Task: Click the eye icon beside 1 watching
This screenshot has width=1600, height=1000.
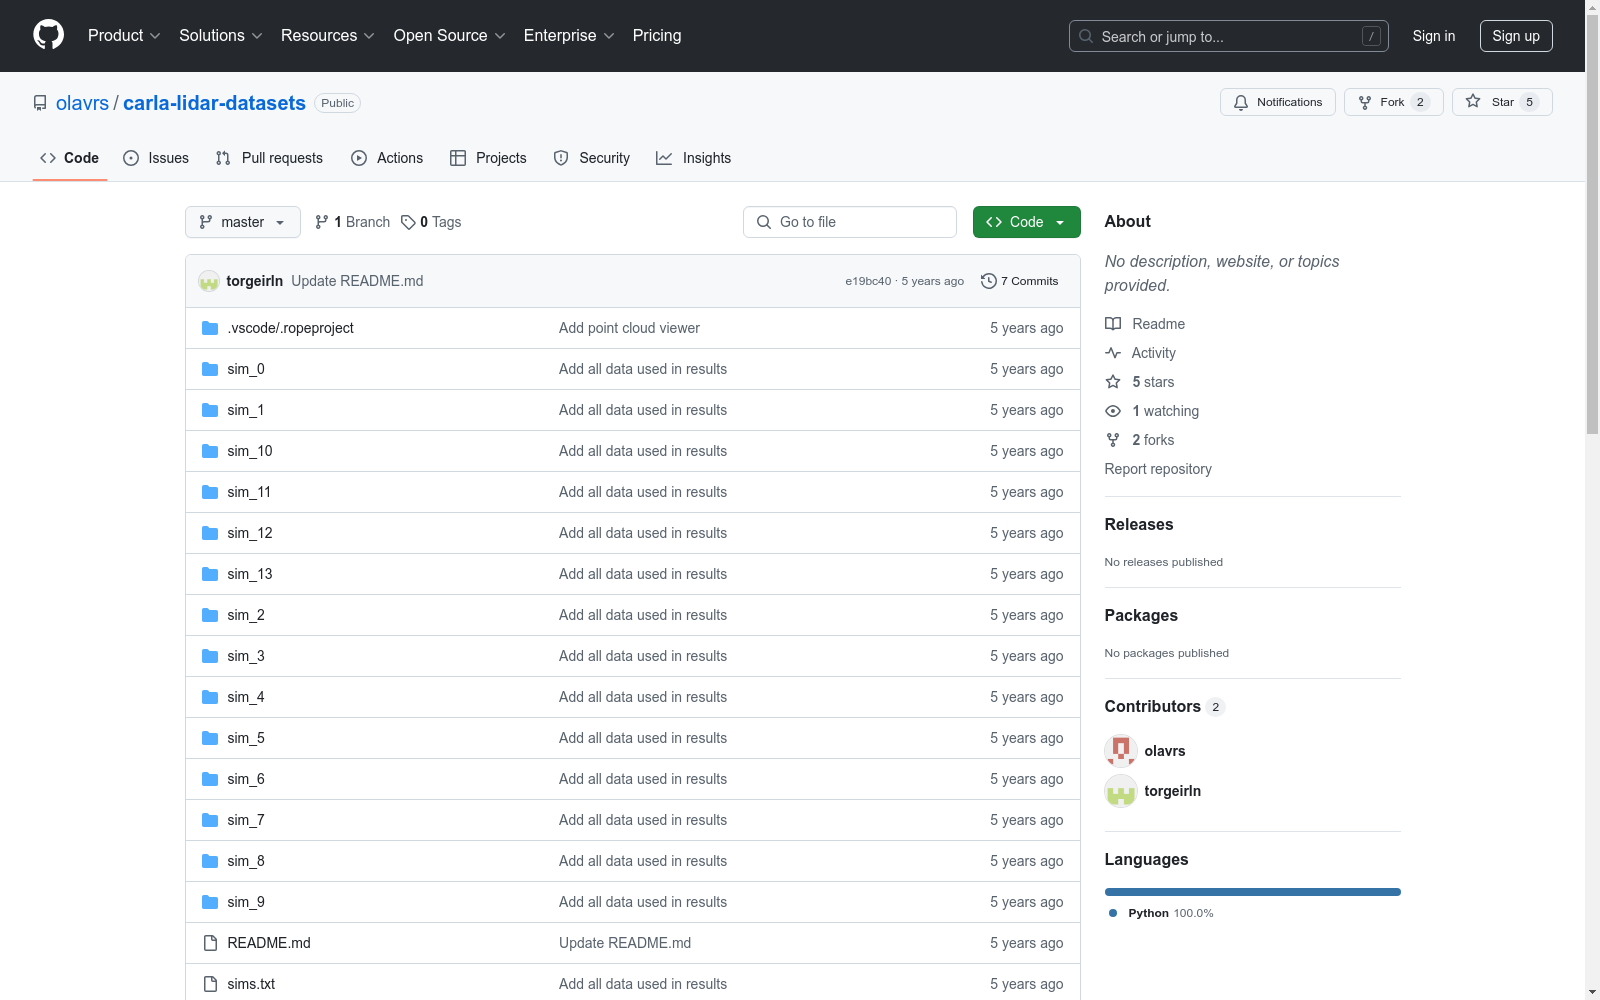Action: point(1113,411)
